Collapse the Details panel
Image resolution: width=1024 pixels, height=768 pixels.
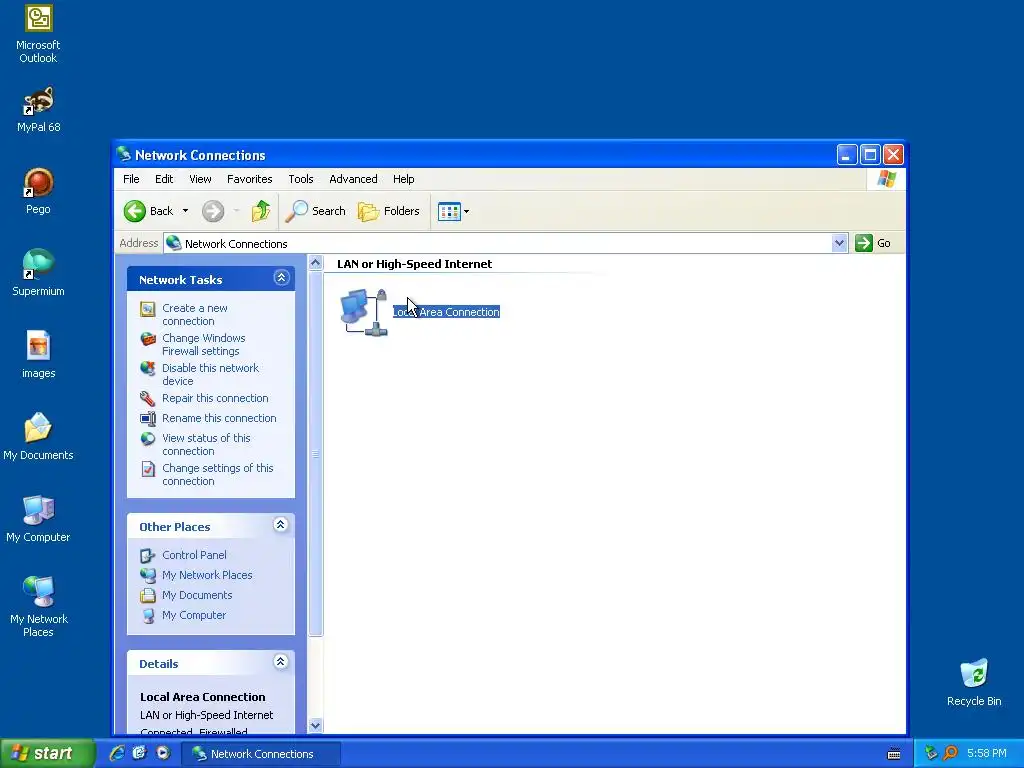click(281, 662)
